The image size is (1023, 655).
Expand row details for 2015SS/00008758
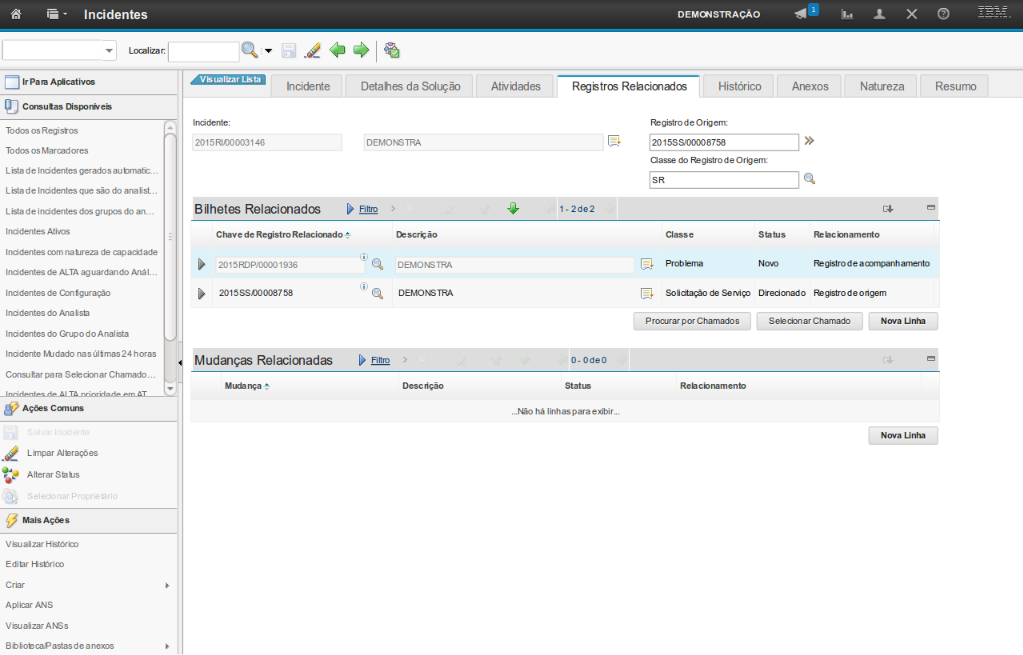coord(201,294)
